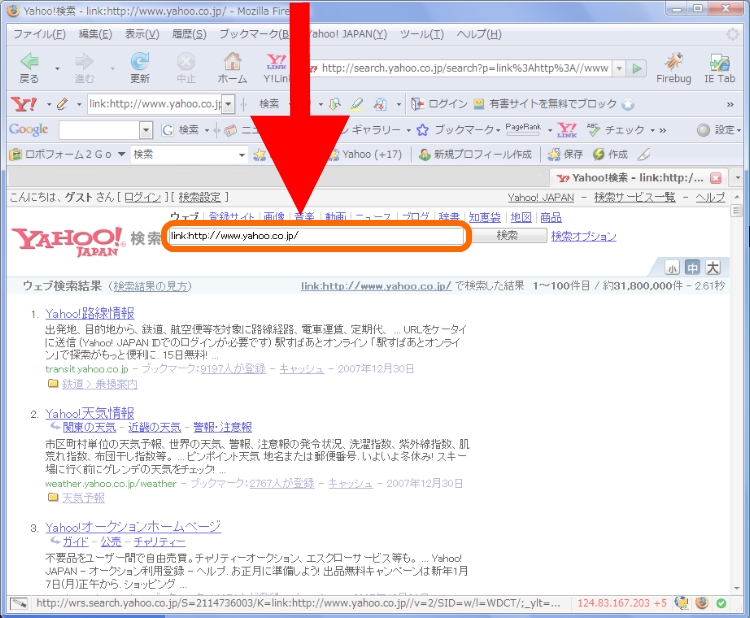
Task: Open the back-history dropdown next to 戻る
Action: [57, 68]
